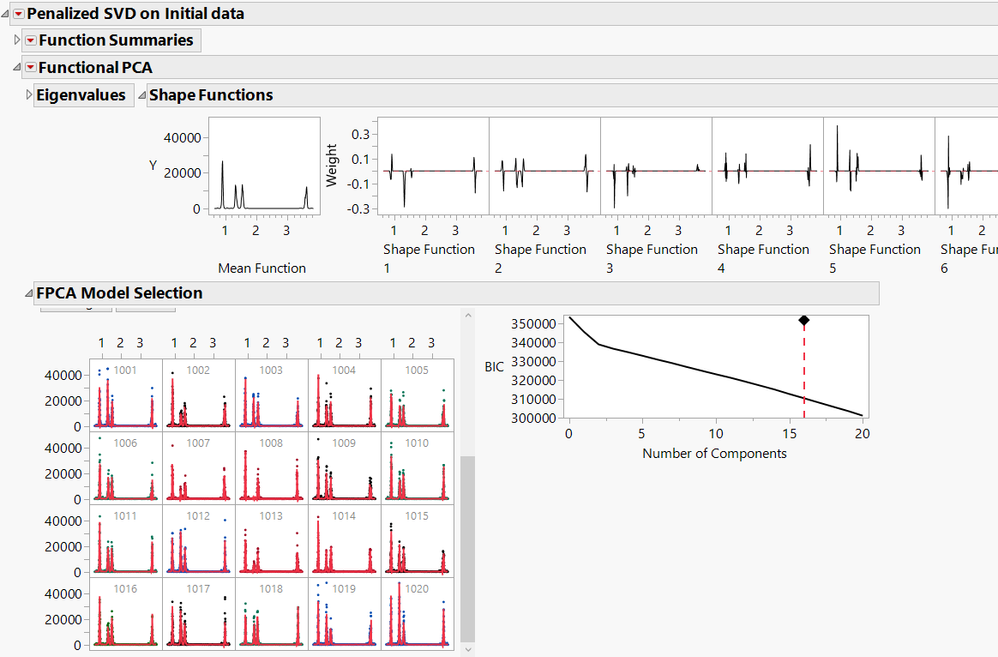Open the fit plot for function 1010
Image resolution: width=998 pixels, height=657 pixels.
tap(418, 468)
